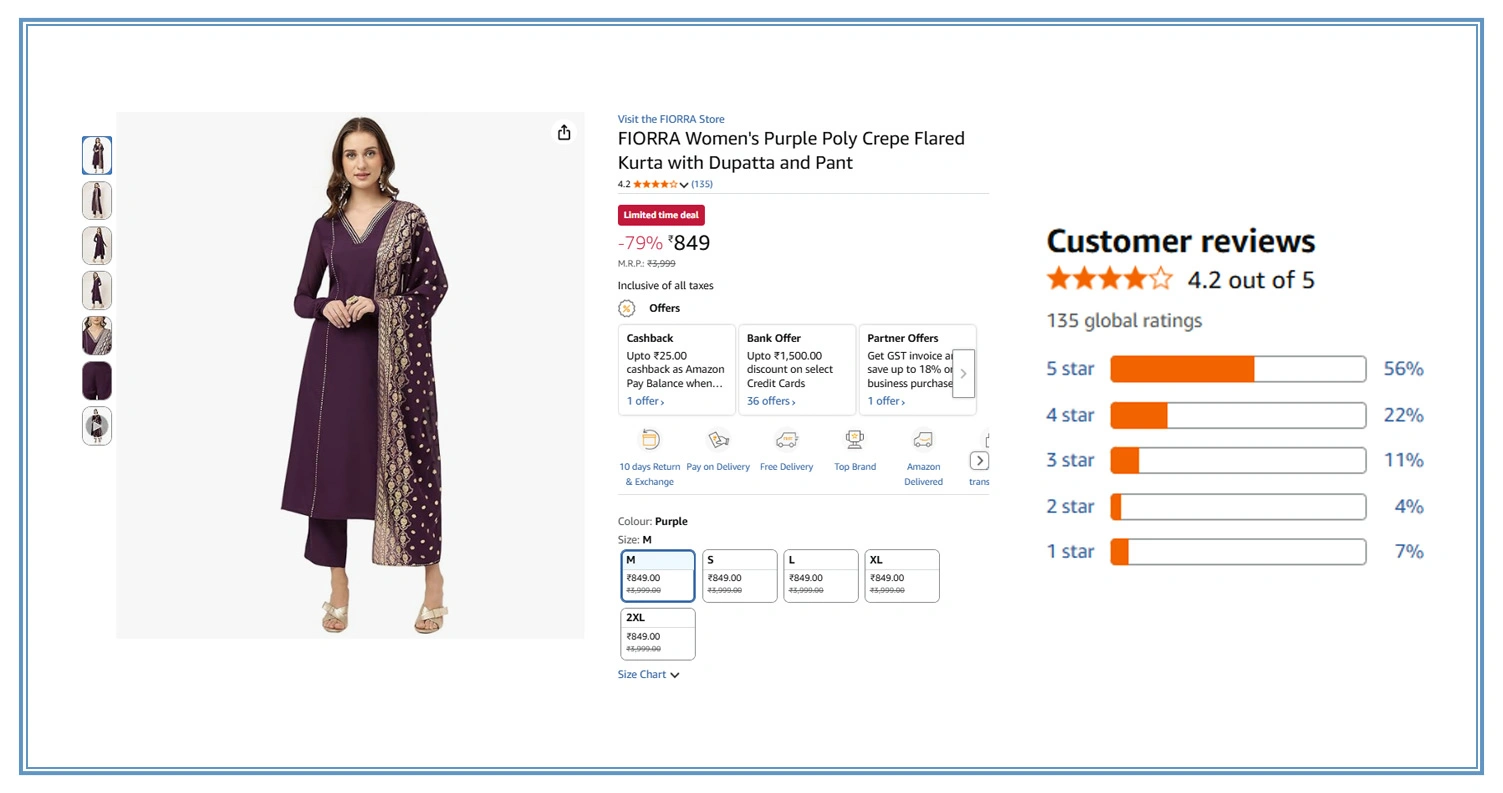
Task: Select size S option
Action: pos(739,576)
